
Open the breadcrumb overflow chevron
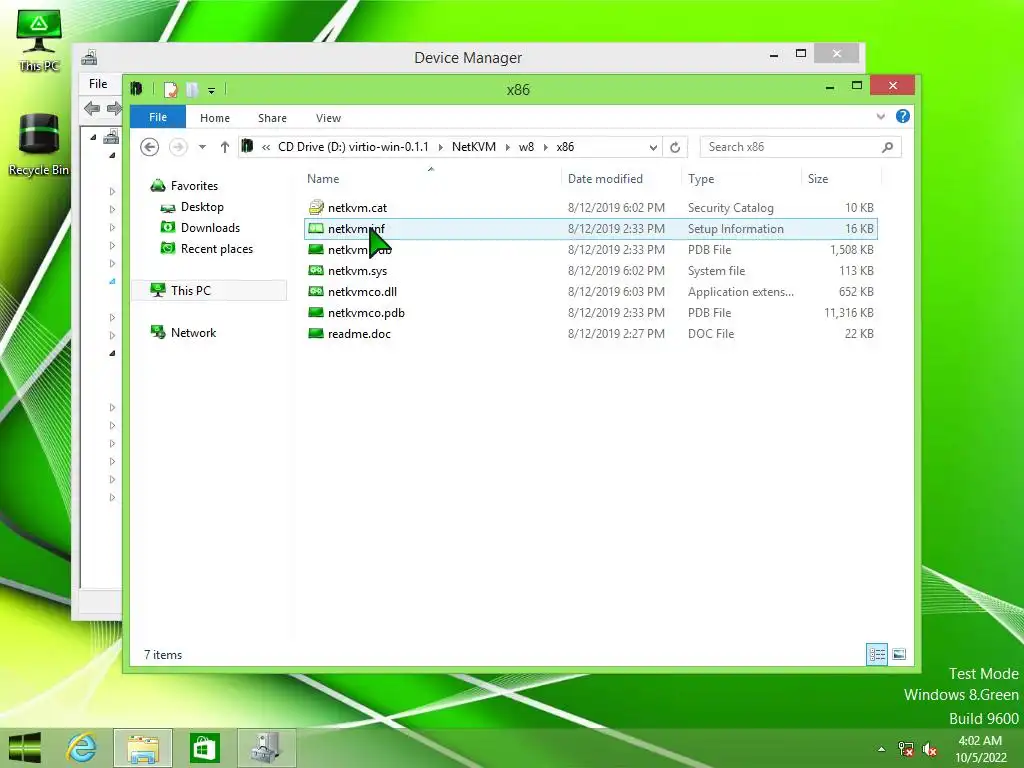coord(266,147)
